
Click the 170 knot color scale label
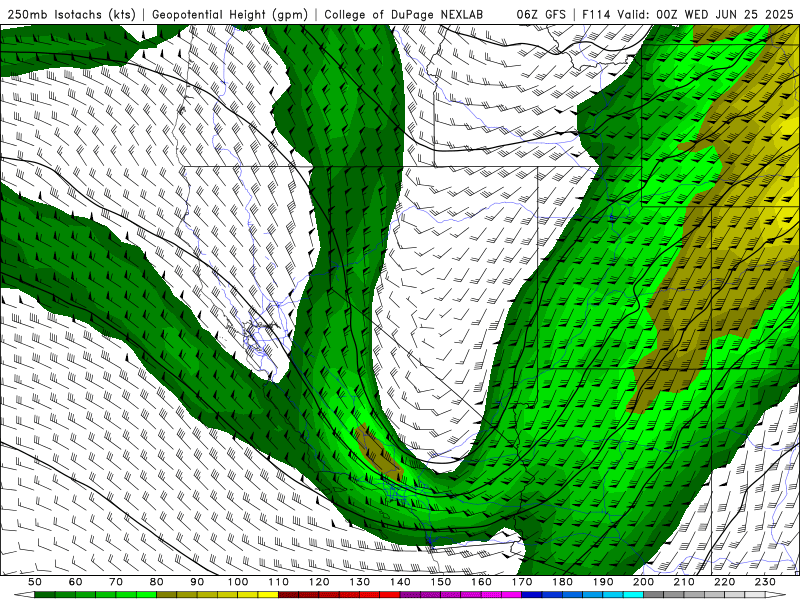tap(522, 582)
